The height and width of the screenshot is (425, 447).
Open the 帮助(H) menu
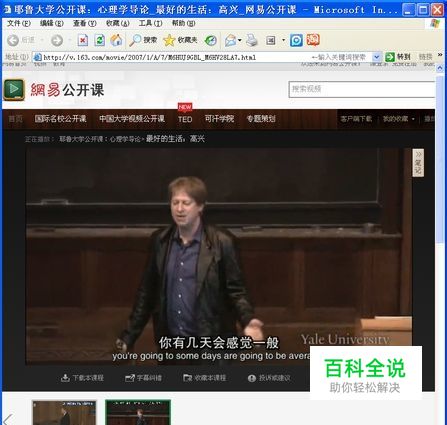183,23
